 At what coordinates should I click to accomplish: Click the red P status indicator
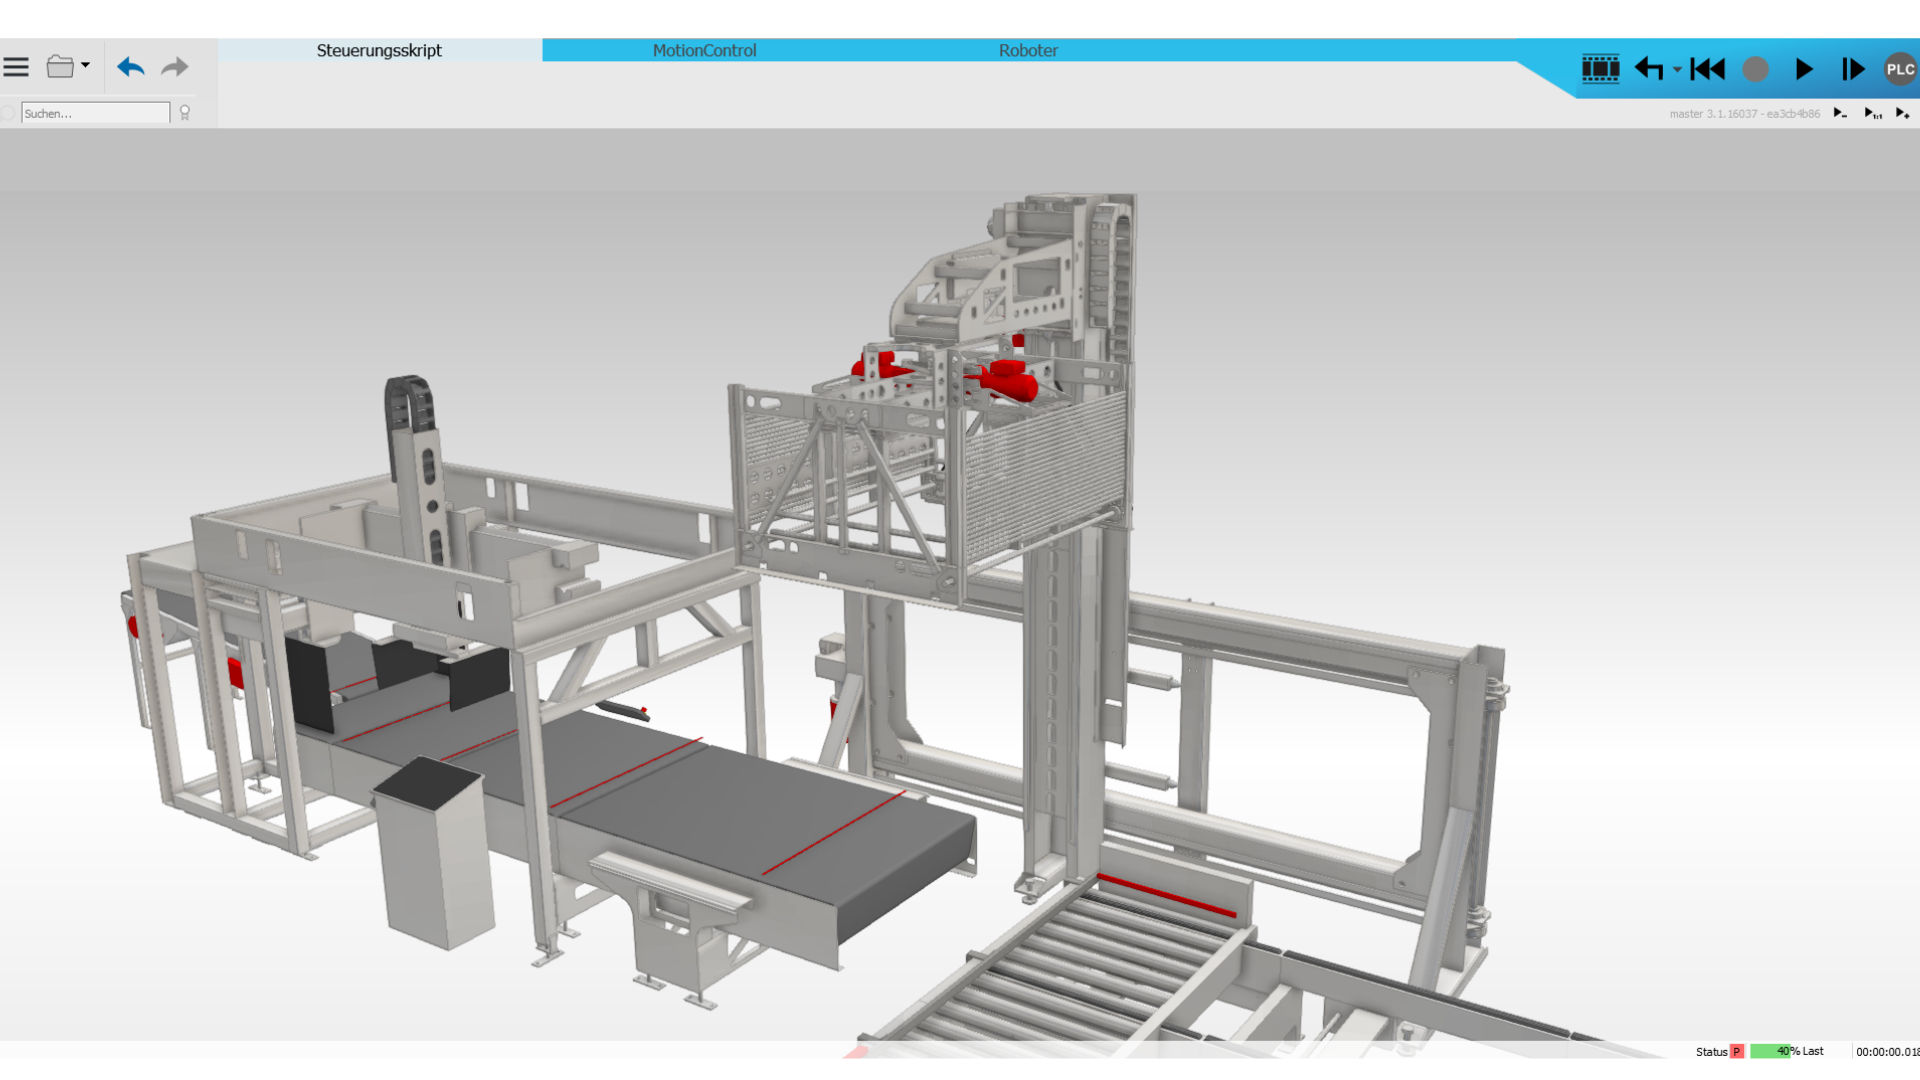click(1737, 1051)
